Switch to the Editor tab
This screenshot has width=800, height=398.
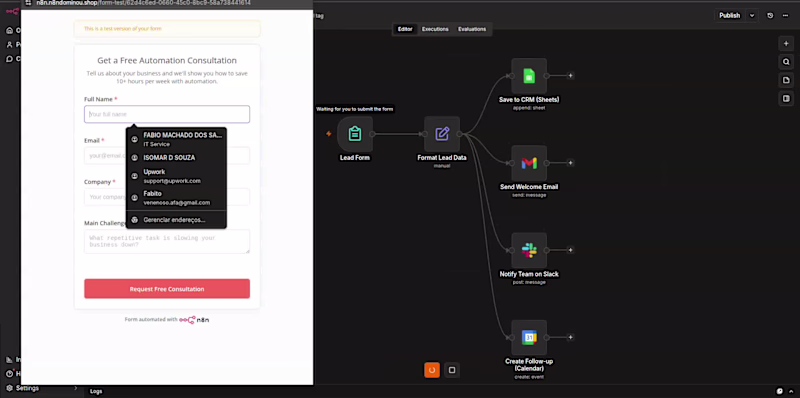point(405,29)
